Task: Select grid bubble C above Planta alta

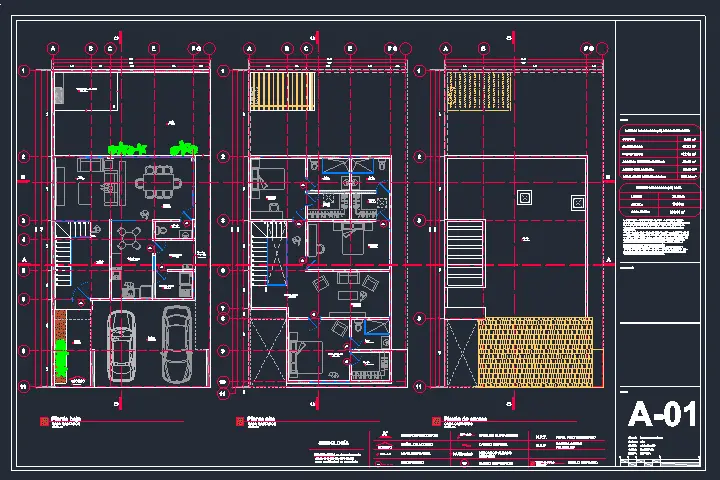Action: click(306, 48)
